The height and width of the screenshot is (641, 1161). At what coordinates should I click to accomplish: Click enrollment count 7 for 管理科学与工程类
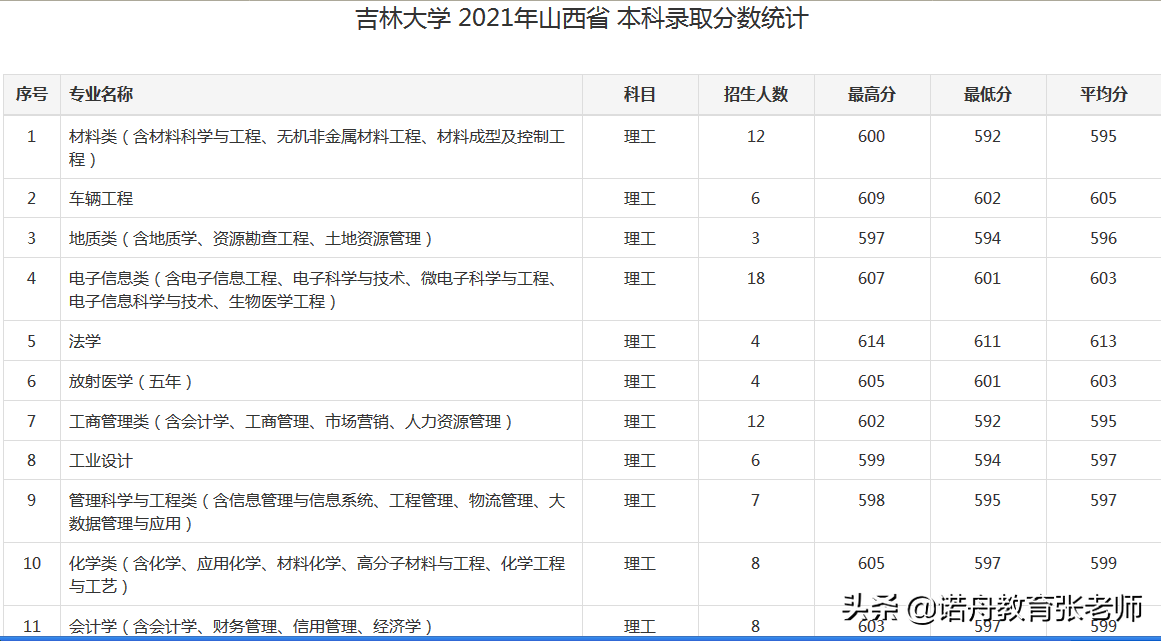pyautogui.click(x=755, y=500)
